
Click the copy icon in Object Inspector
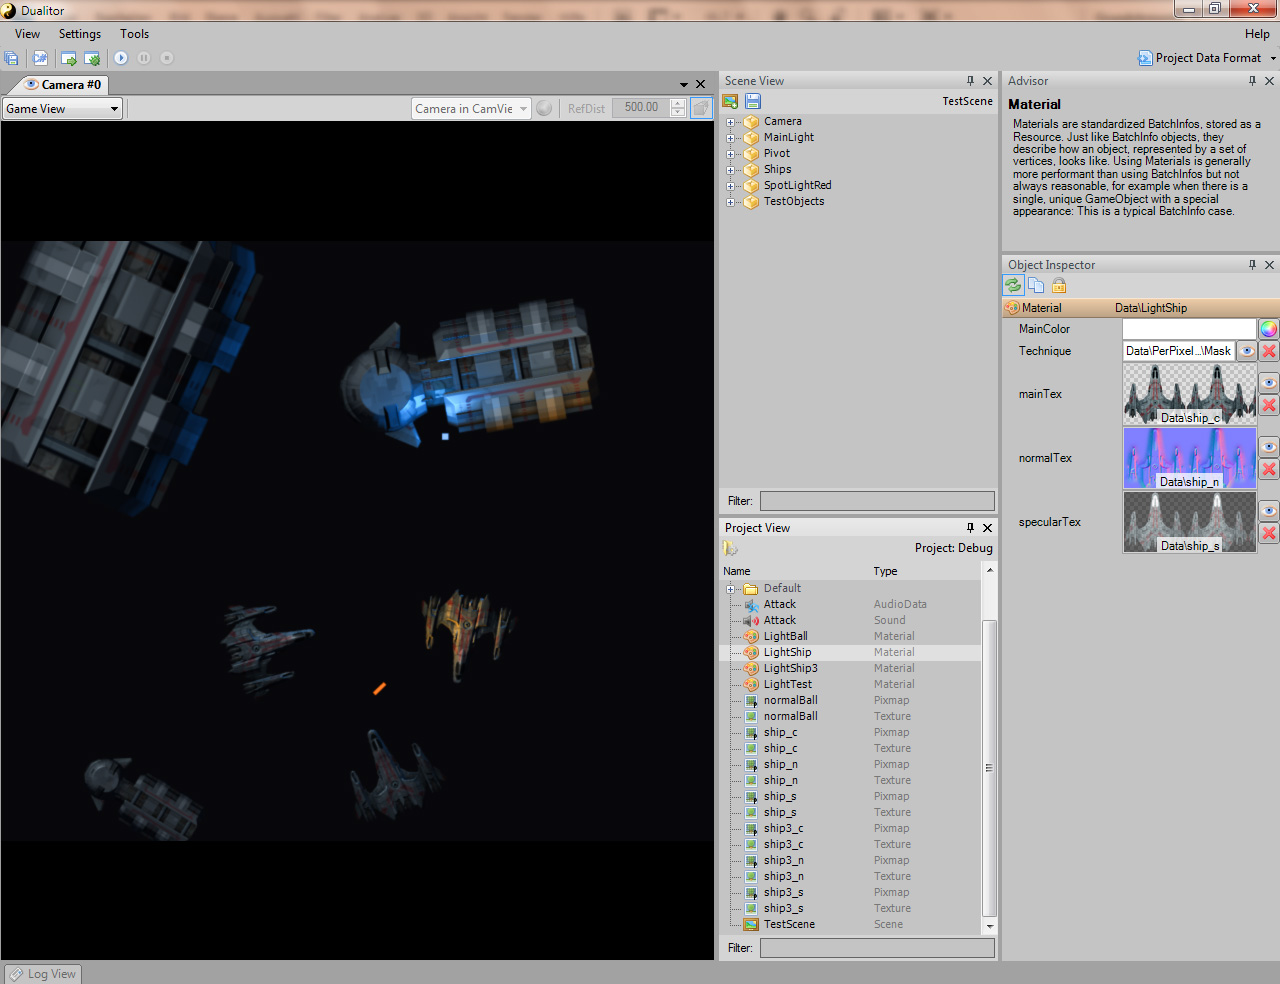pyautogui.click(x=1036, y=285)
